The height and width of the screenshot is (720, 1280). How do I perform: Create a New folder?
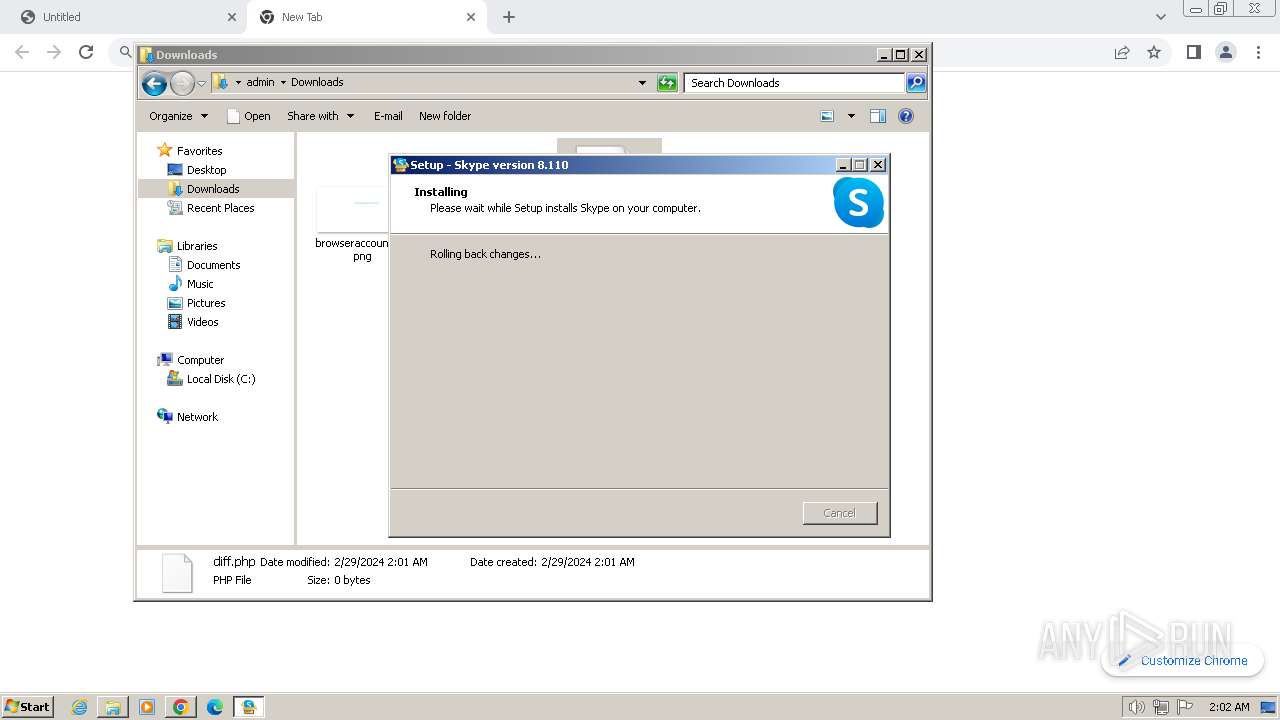[x=445, y=116]
